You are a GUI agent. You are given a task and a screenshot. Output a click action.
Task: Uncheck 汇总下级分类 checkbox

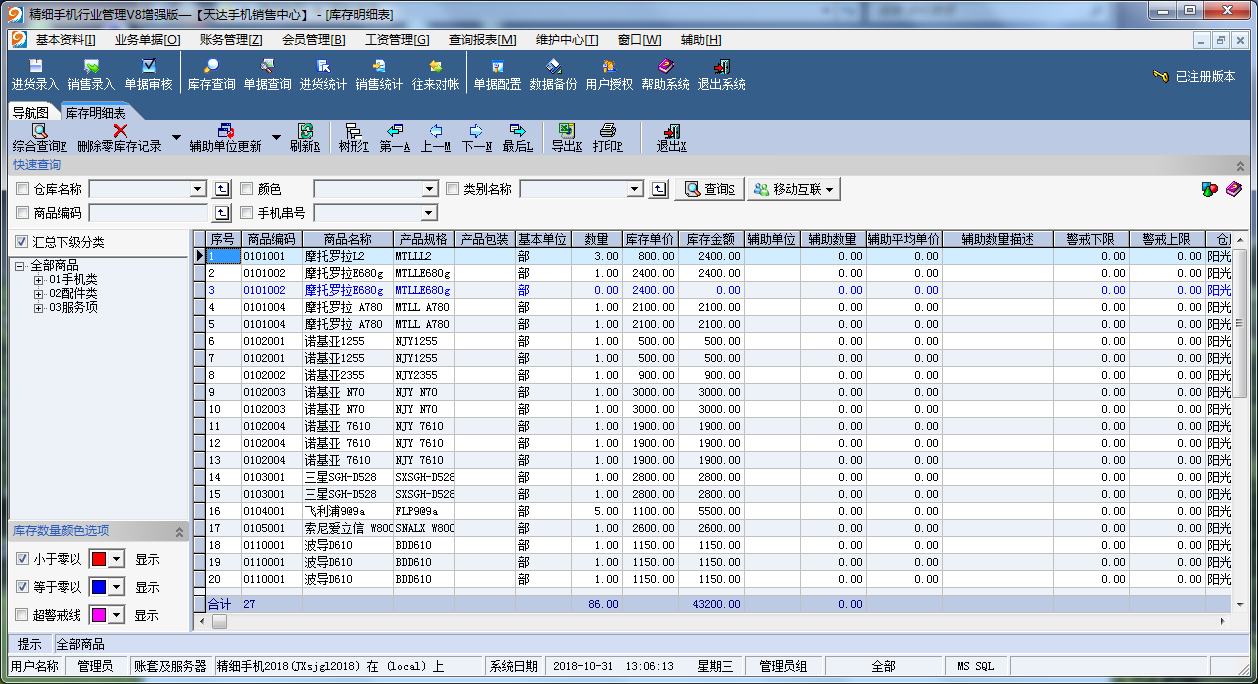point(22,242)
